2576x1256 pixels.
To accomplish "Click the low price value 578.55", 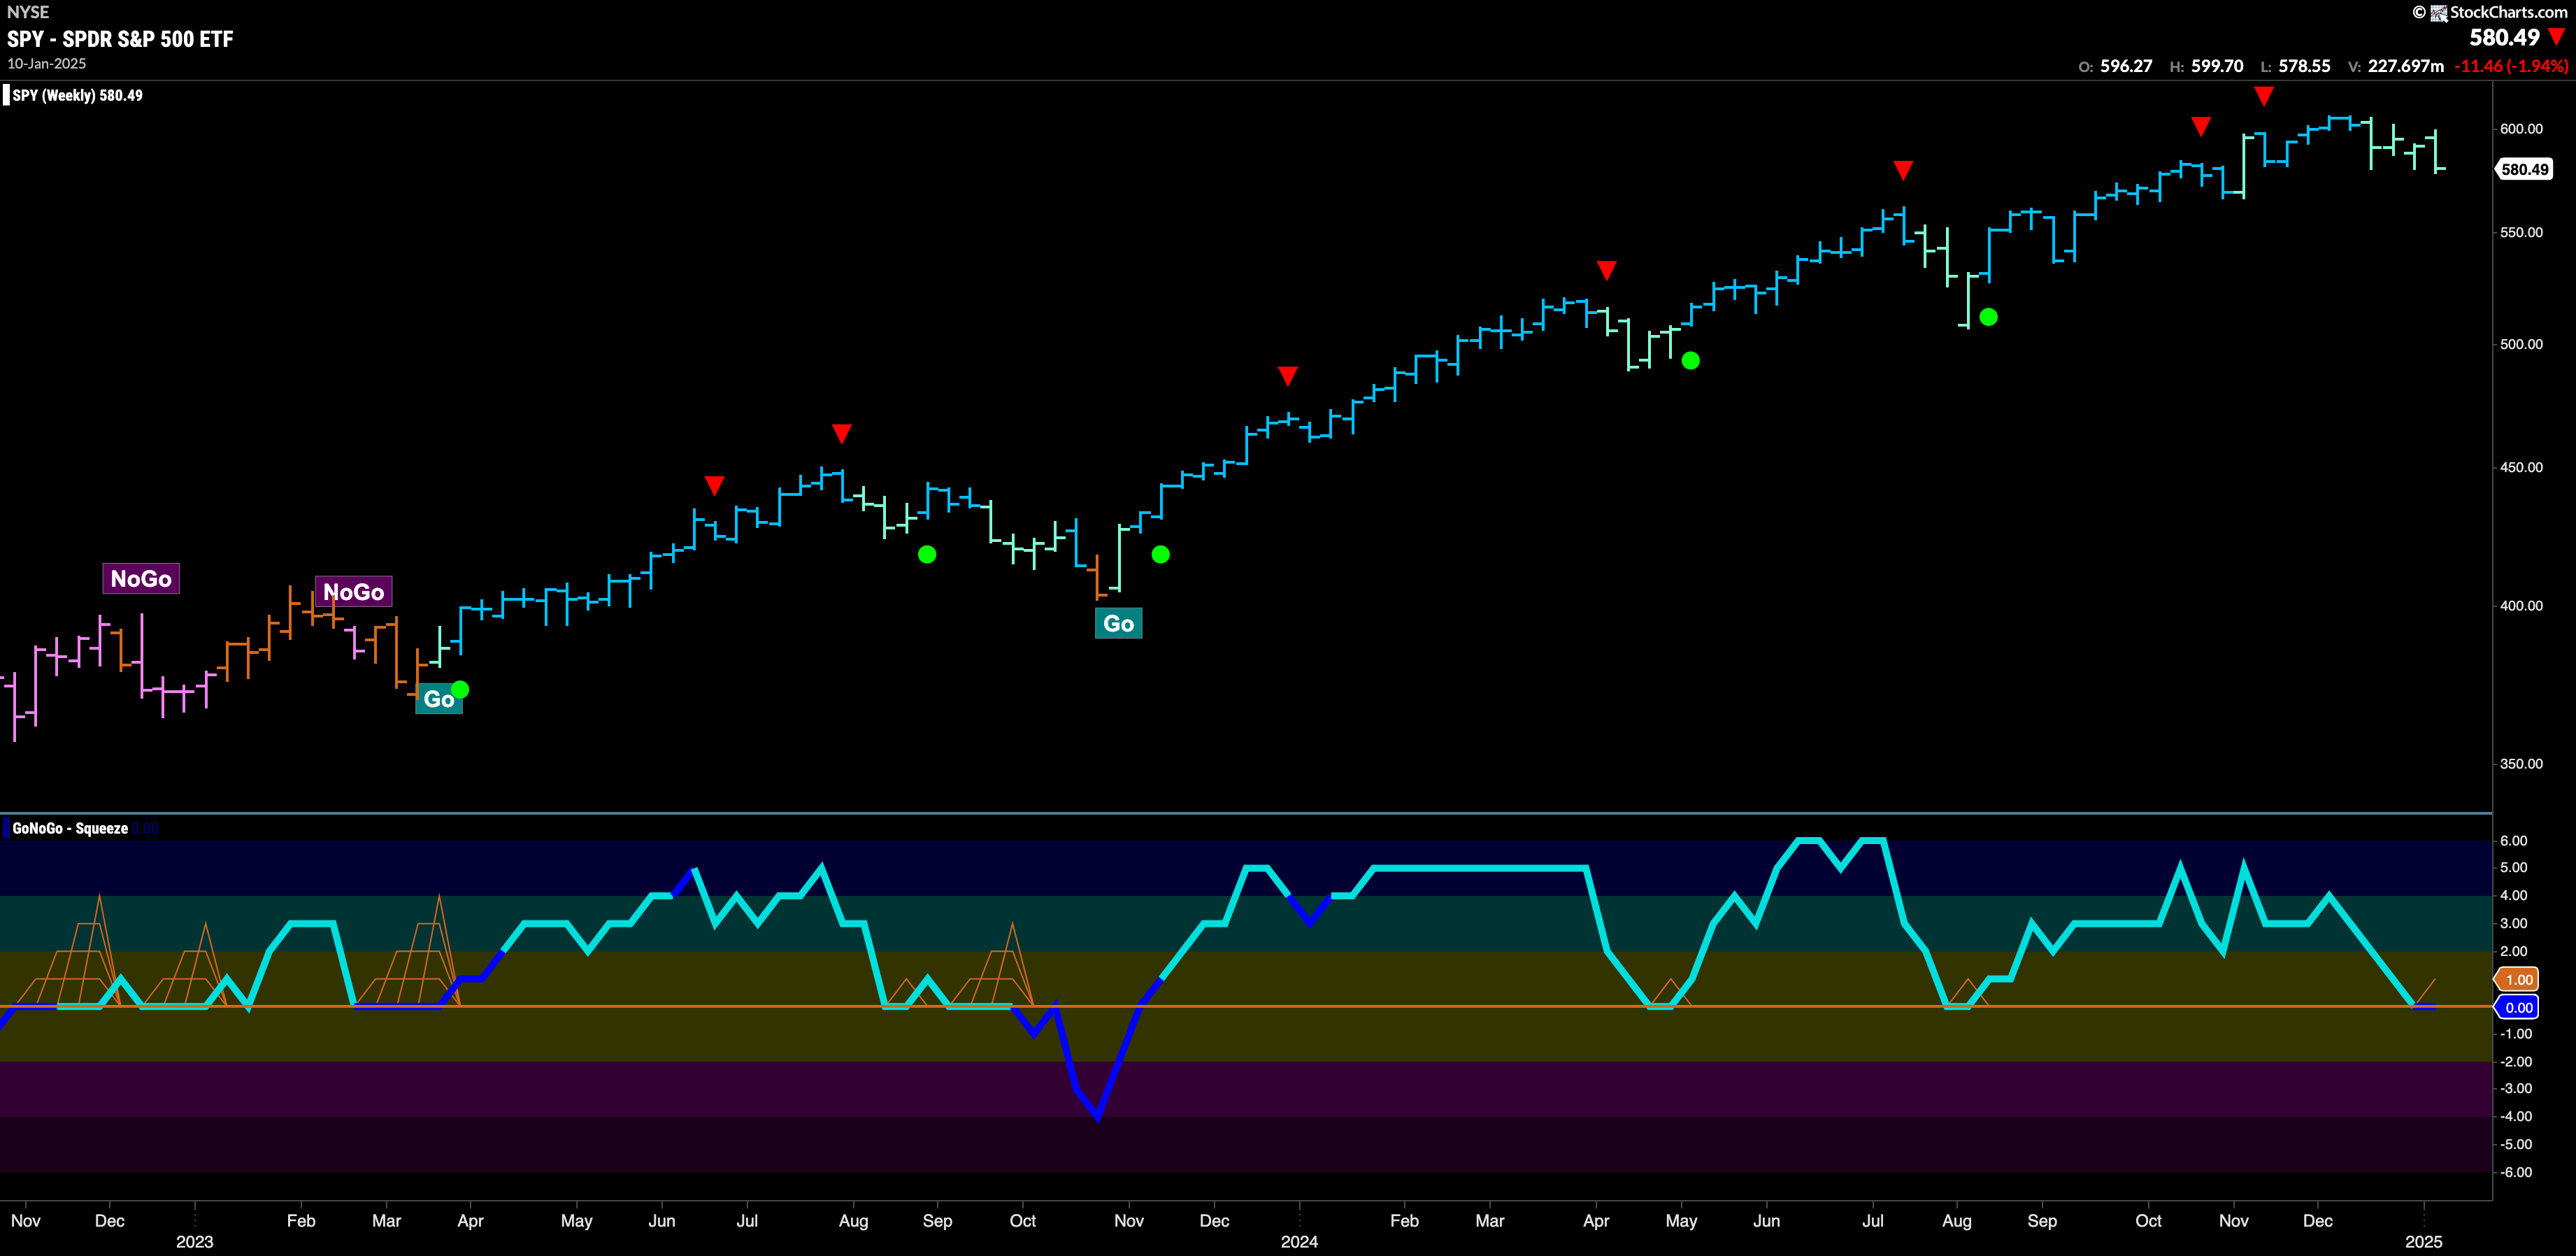I will (2304, 66).
